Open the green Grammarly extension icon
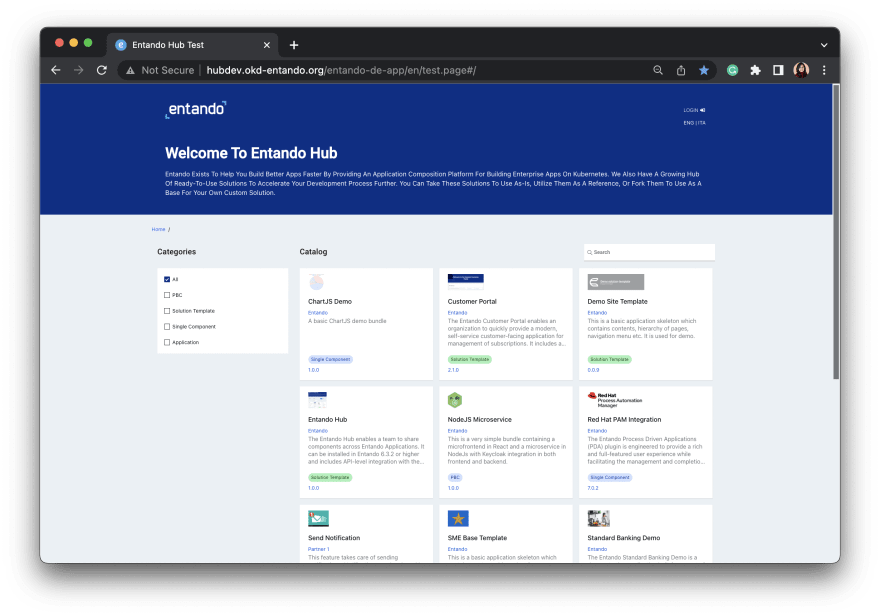This screenshot has width=880, height=616. coord(732,70)
